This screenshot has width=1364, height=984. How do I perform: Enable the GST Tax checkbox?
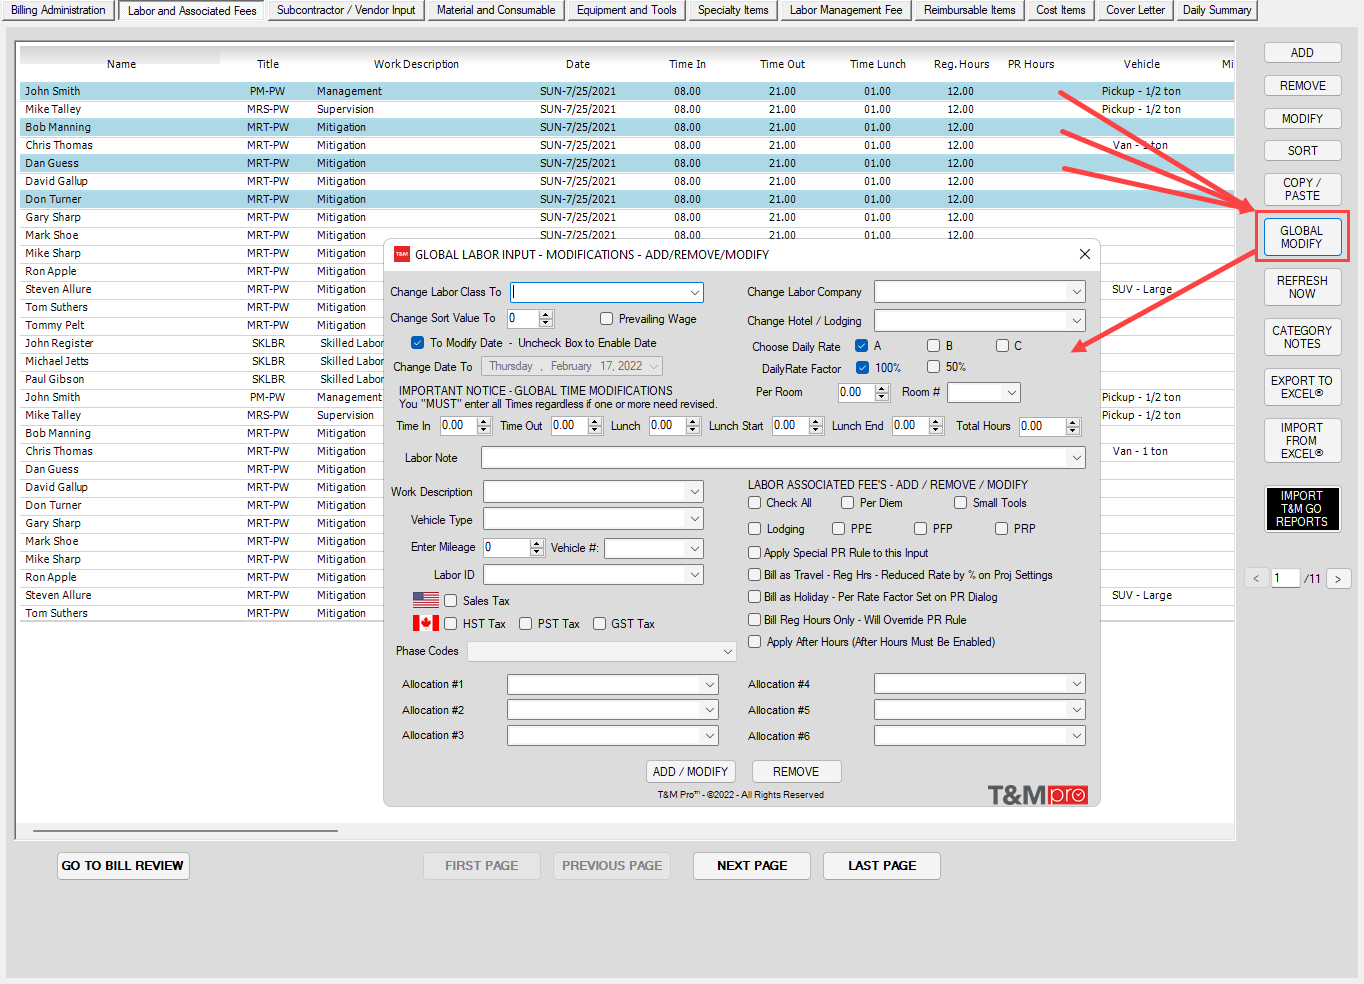point(599,624)
